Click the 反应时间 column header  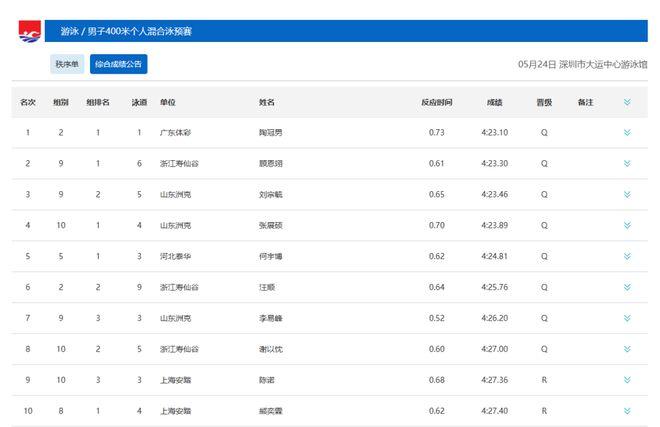[436, 102]
